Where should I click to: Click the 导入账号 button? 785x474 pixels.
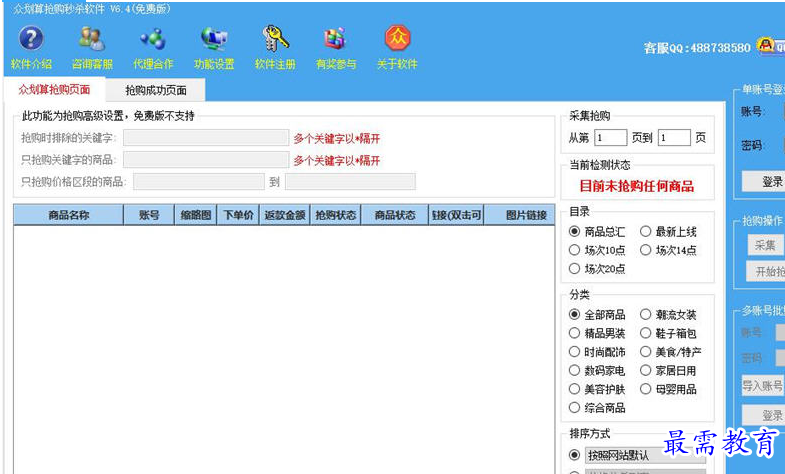762,385
